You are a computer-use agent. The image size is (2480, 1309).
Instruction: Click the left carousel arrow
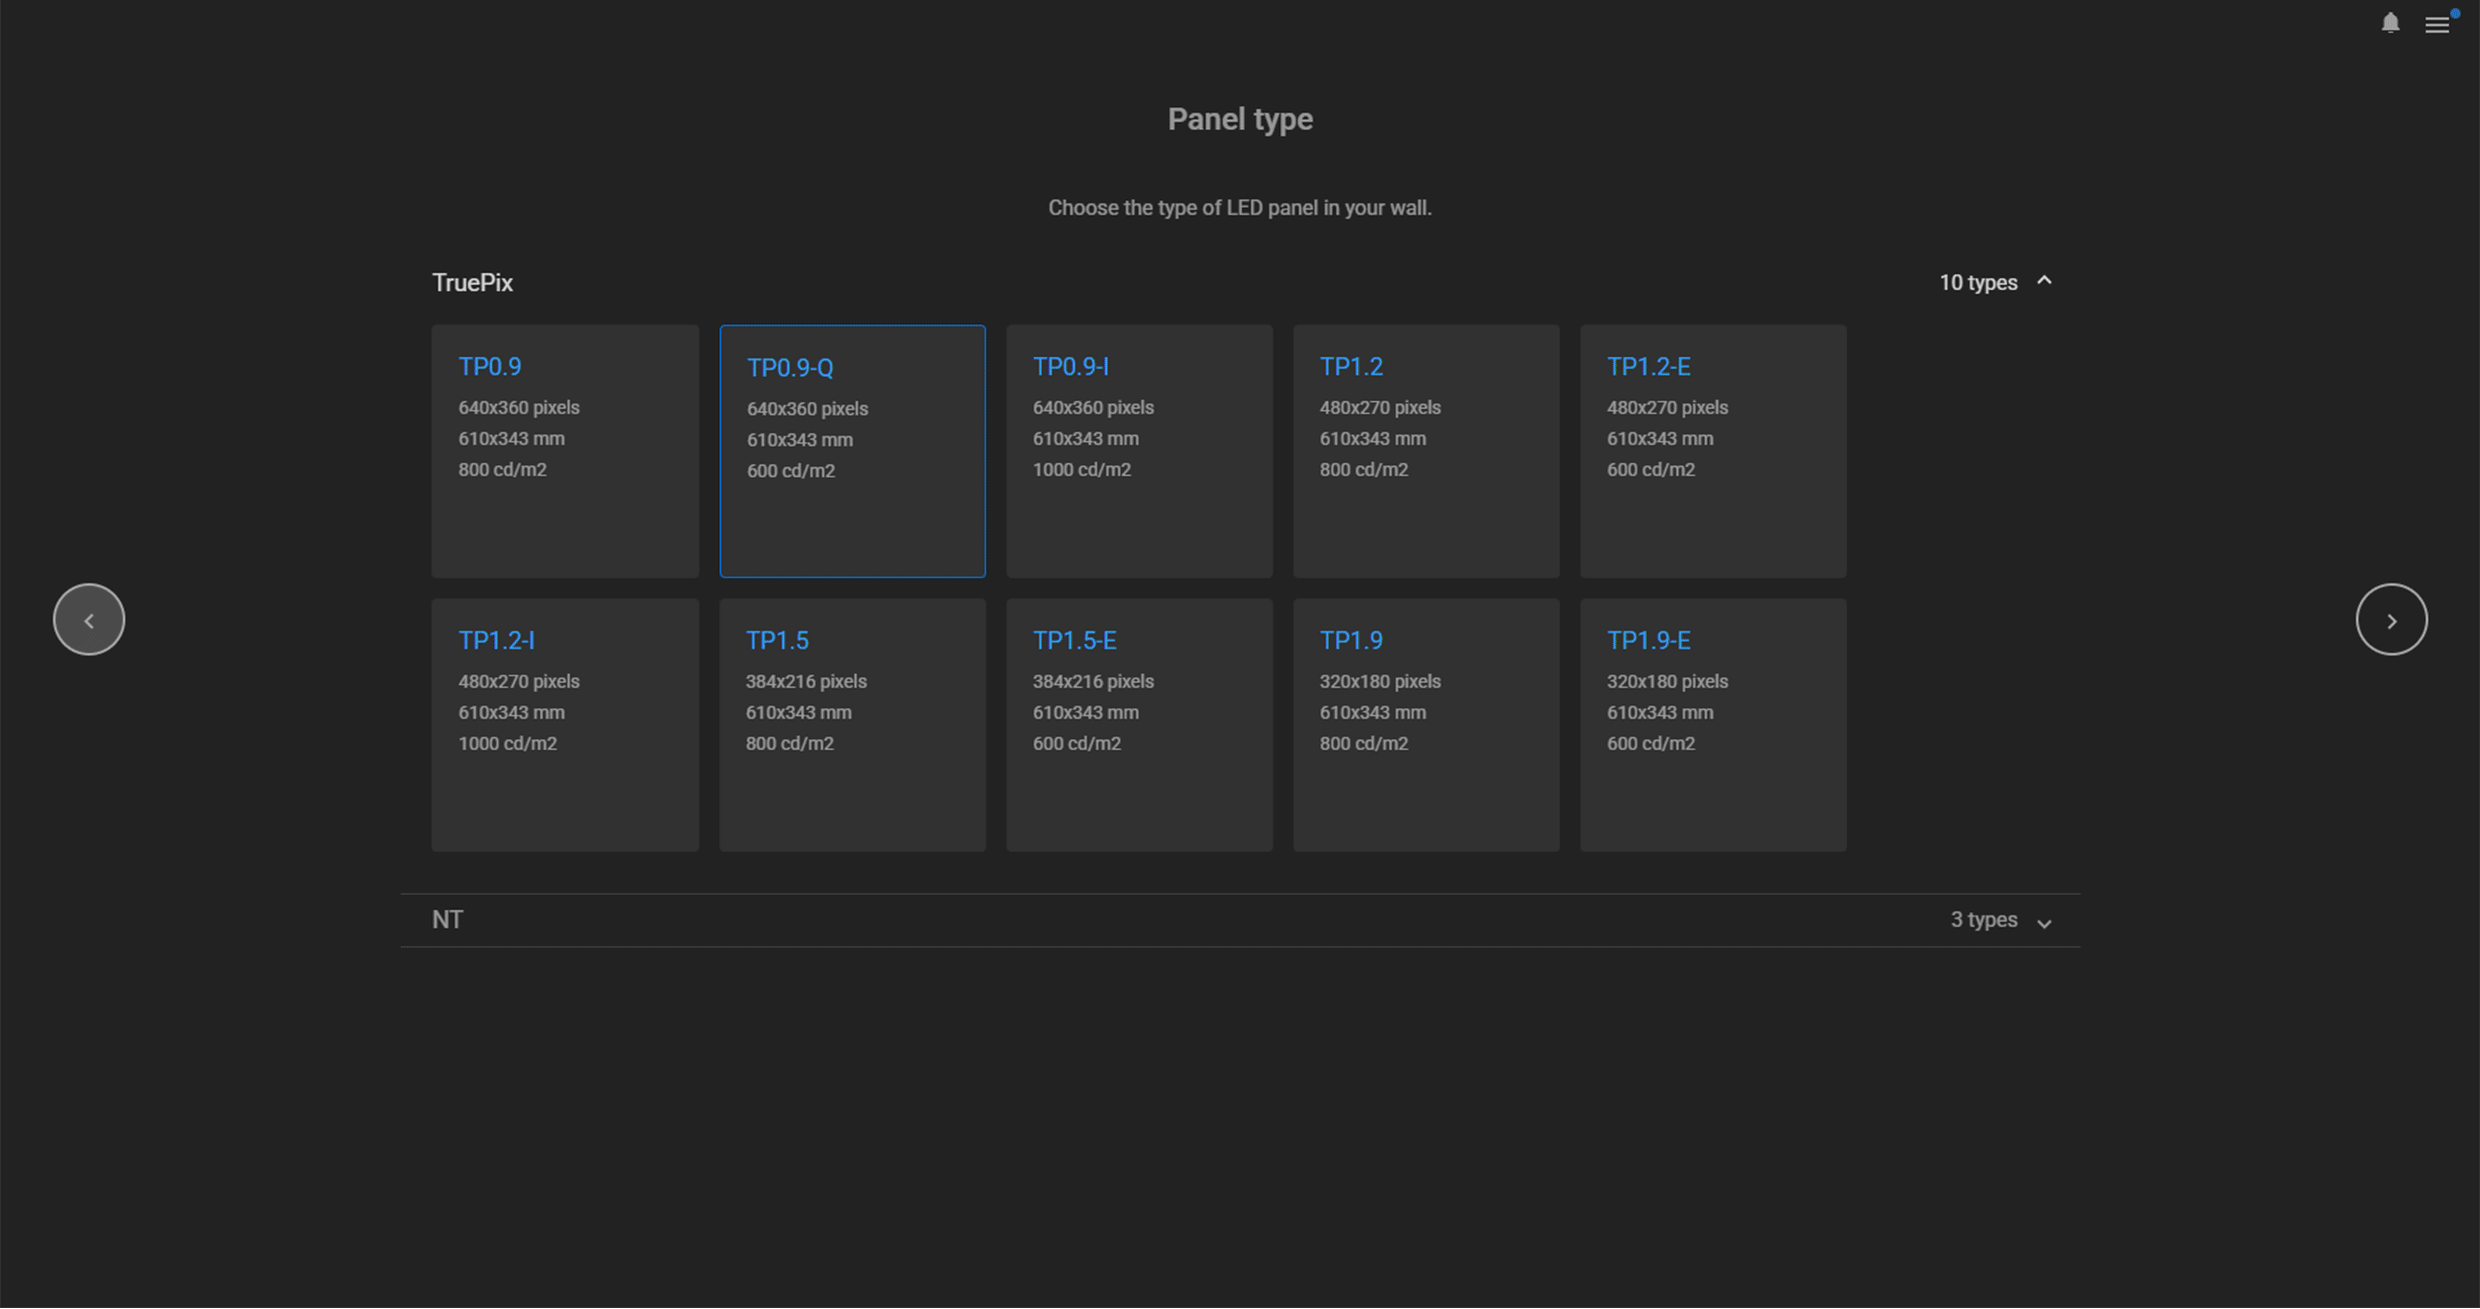pyautogui.click(x=88, y=619)
